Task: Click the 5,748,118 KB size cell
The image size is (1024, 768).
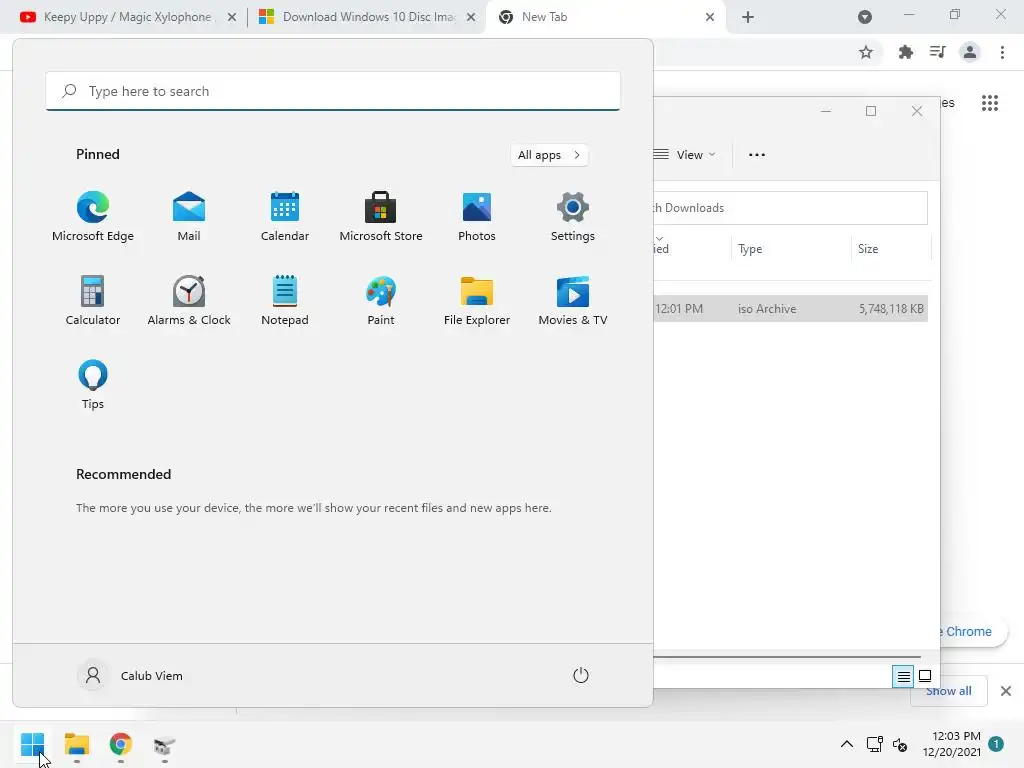Action: pyautogui.click(x=891, y=309)
